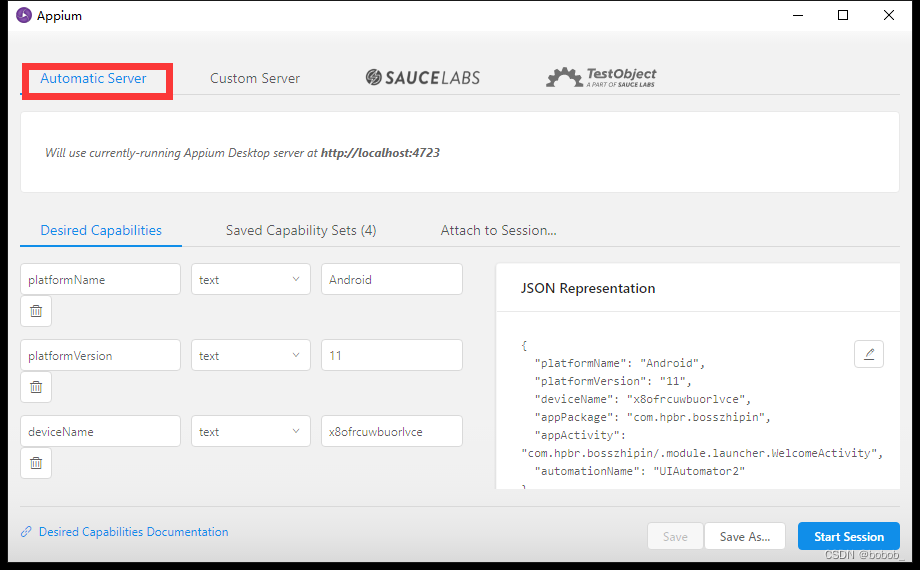
Task: Select the WelcomeActivity line in JSON
Action: click(x=702, y=453)
